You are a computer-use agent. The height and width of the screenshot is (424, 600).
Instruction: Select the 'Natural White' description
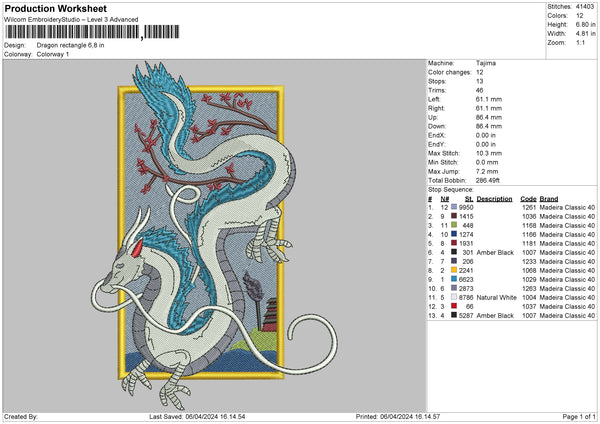pyautogui.click(x=497, y=297)
